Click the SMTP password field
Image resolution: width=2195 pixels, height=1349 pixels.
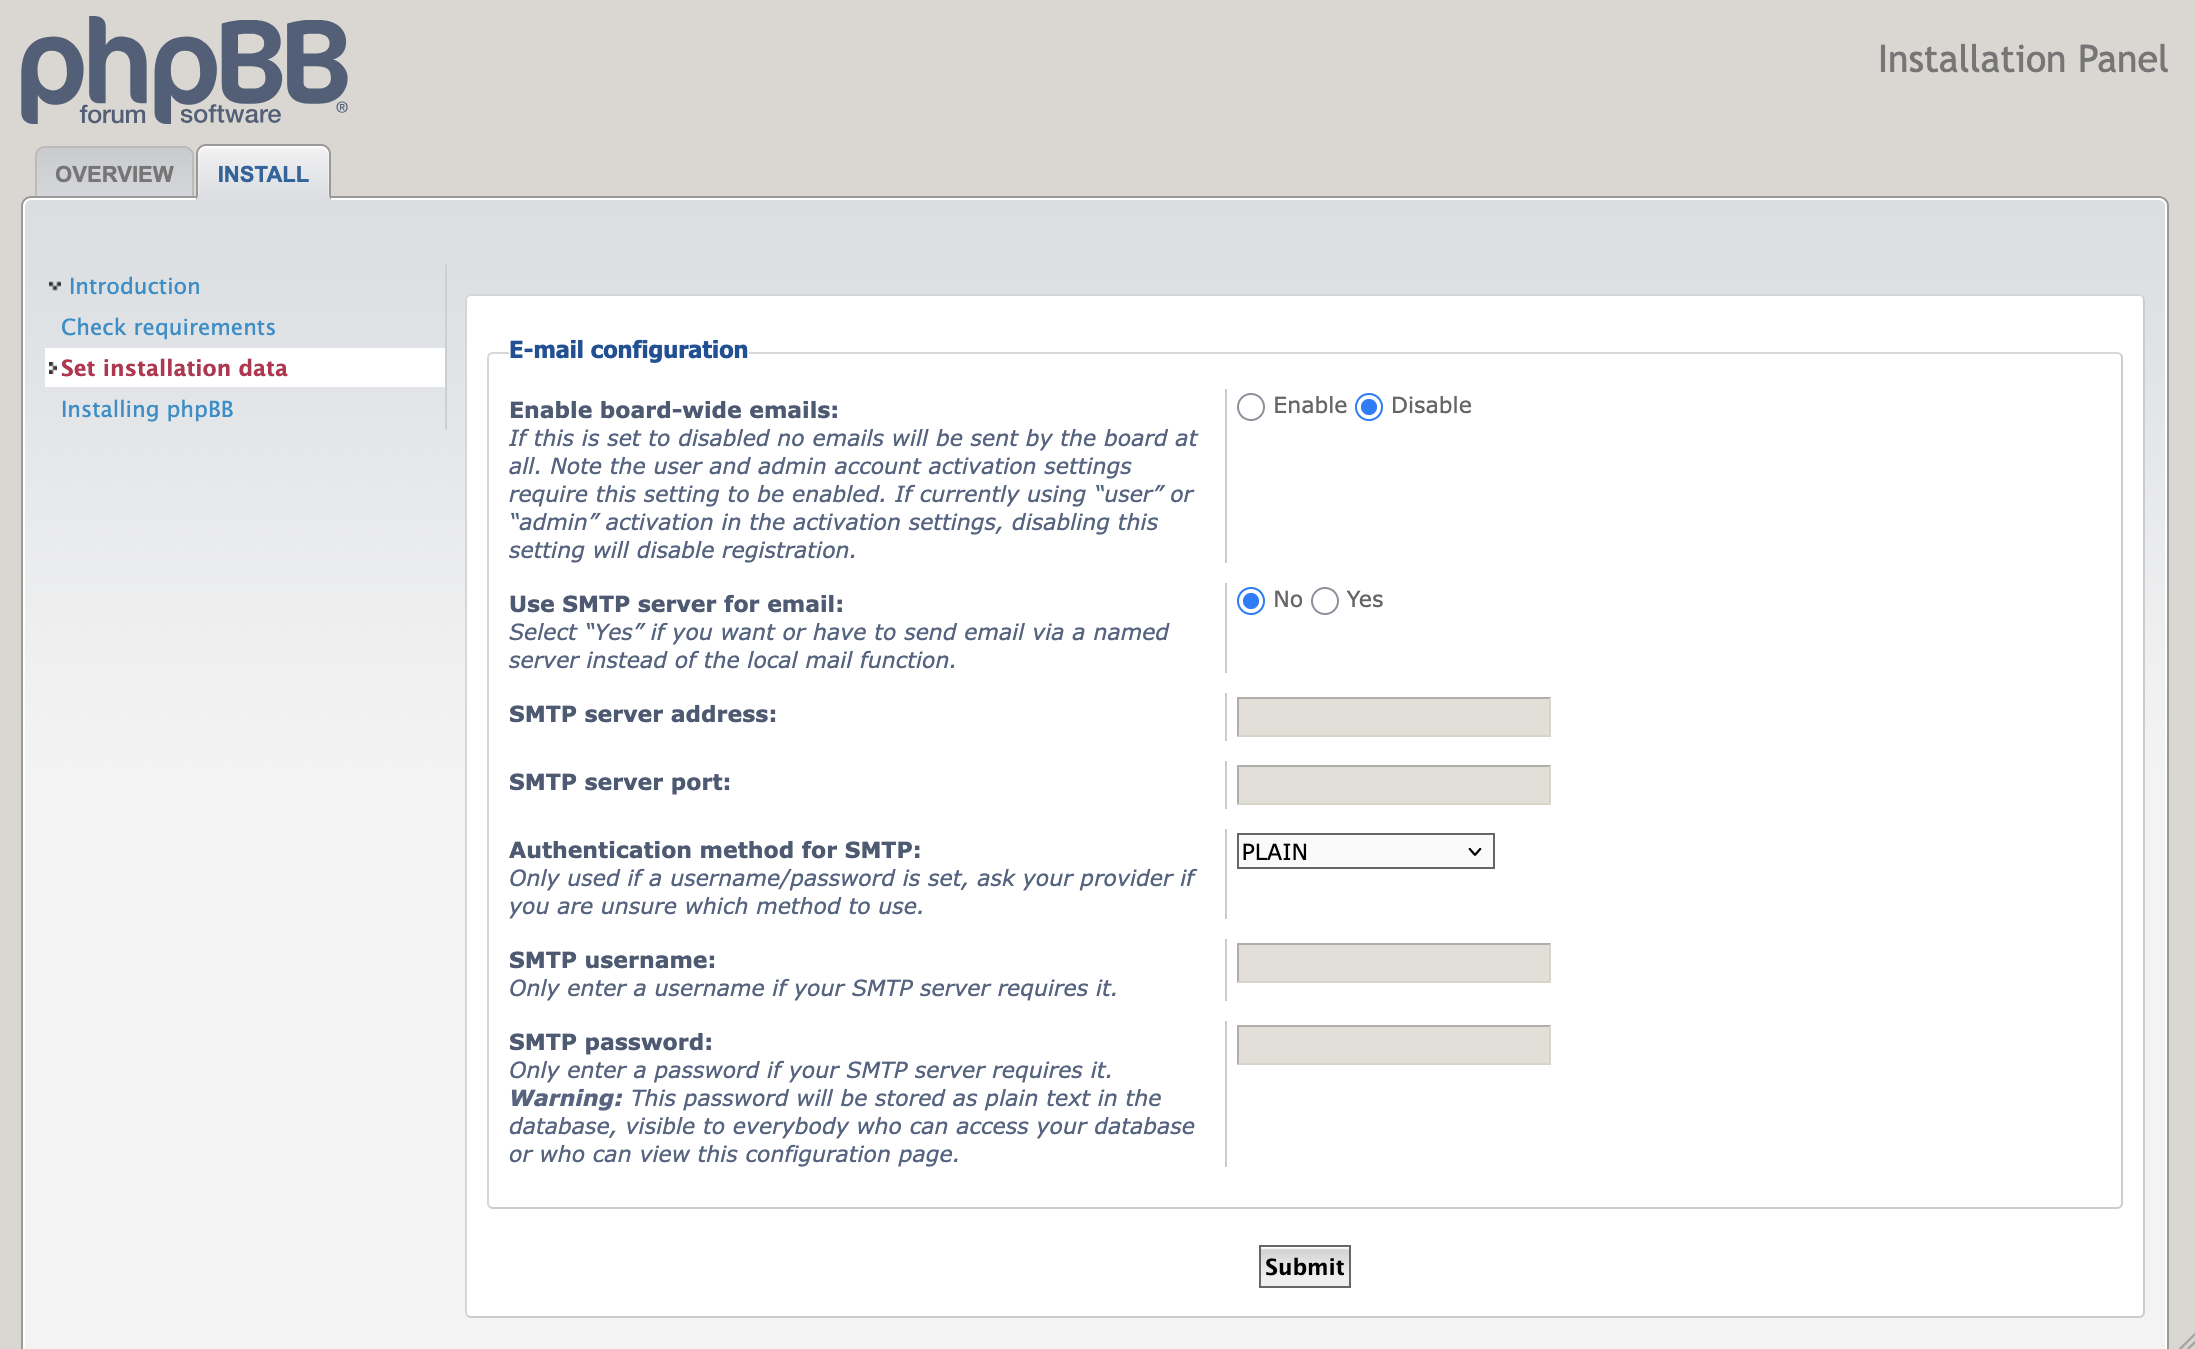(1392, 1043)
